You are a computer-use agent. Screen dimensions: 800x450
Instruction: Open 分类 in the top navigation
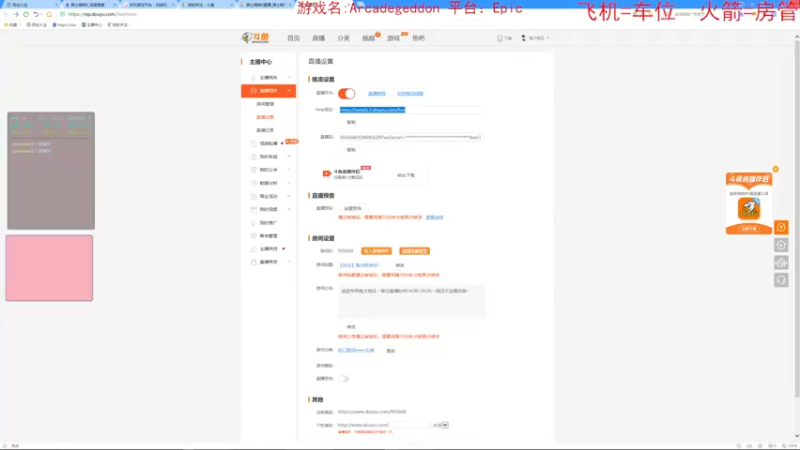pyautogui.click(x=343, y=38)
